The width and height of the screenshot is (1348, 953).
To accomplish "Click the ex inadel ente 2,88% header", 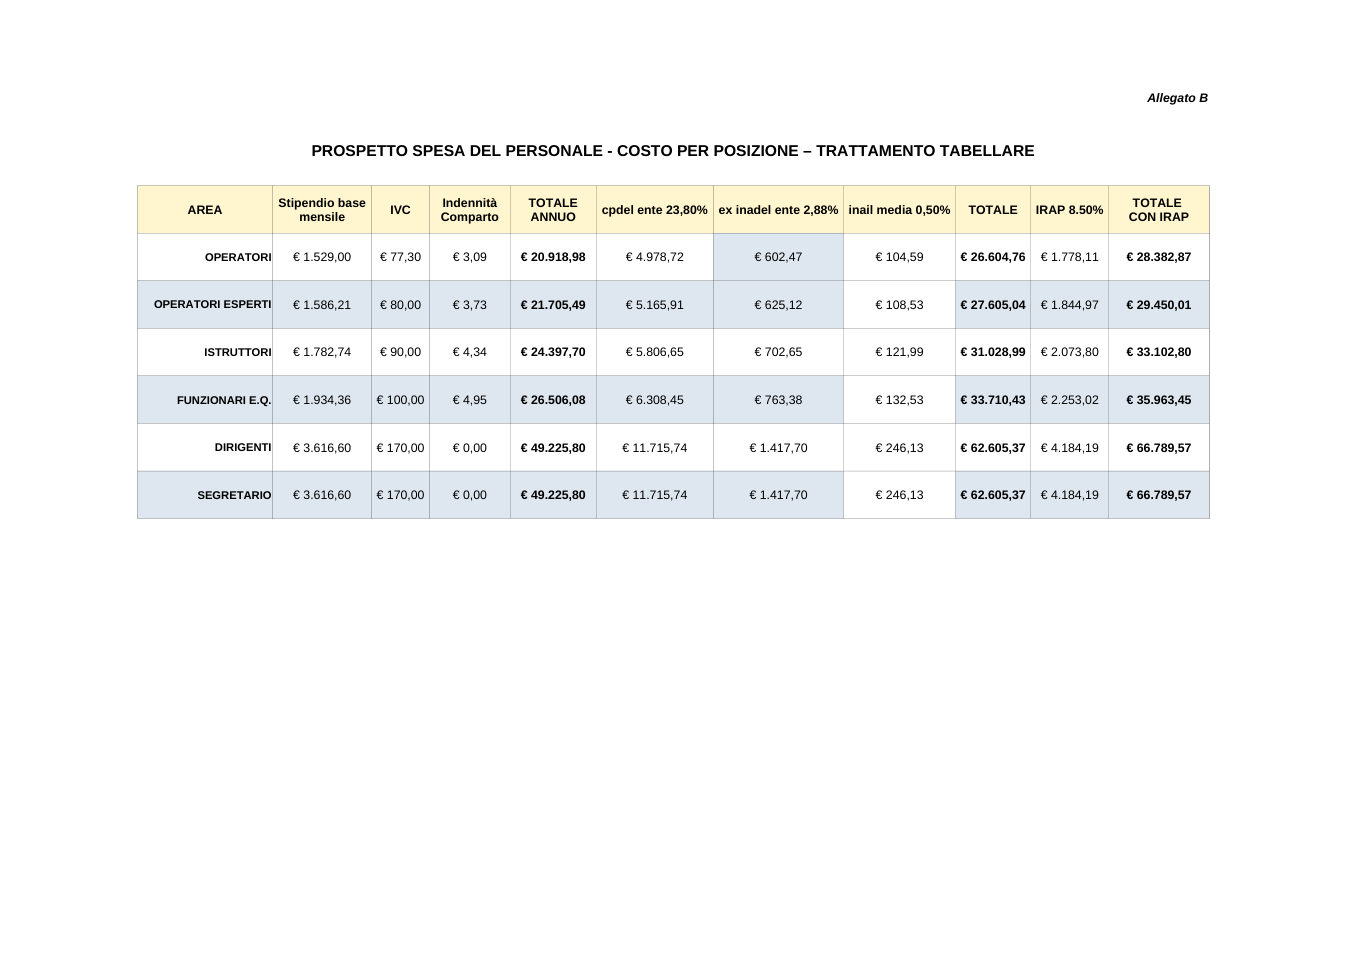I will [778, 210].
